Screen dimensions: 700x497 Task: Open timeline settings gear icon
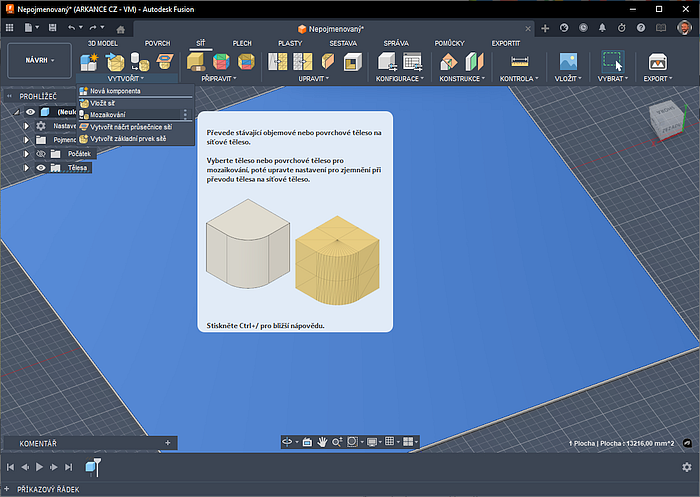[x=686, y=467]
